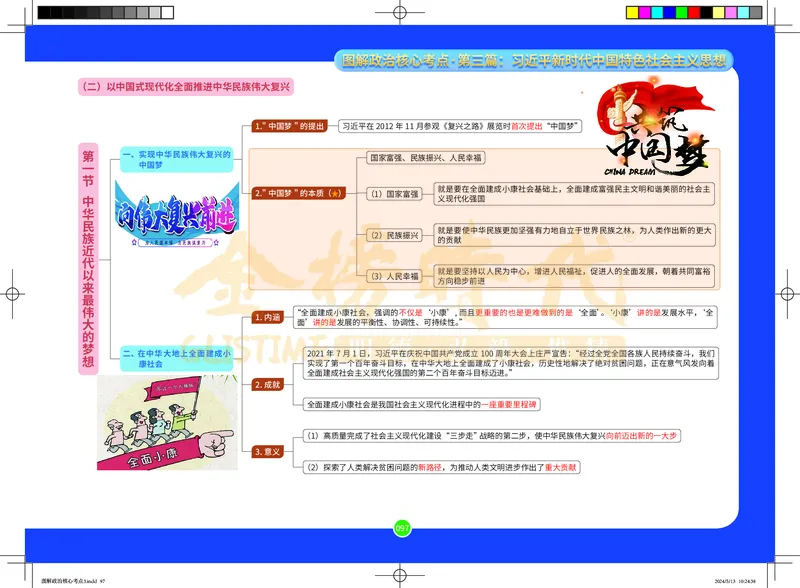The height and width of the screenshot is (588, 800).
Task: Click the top center registration crosshair mark
Action: (400, 13)
